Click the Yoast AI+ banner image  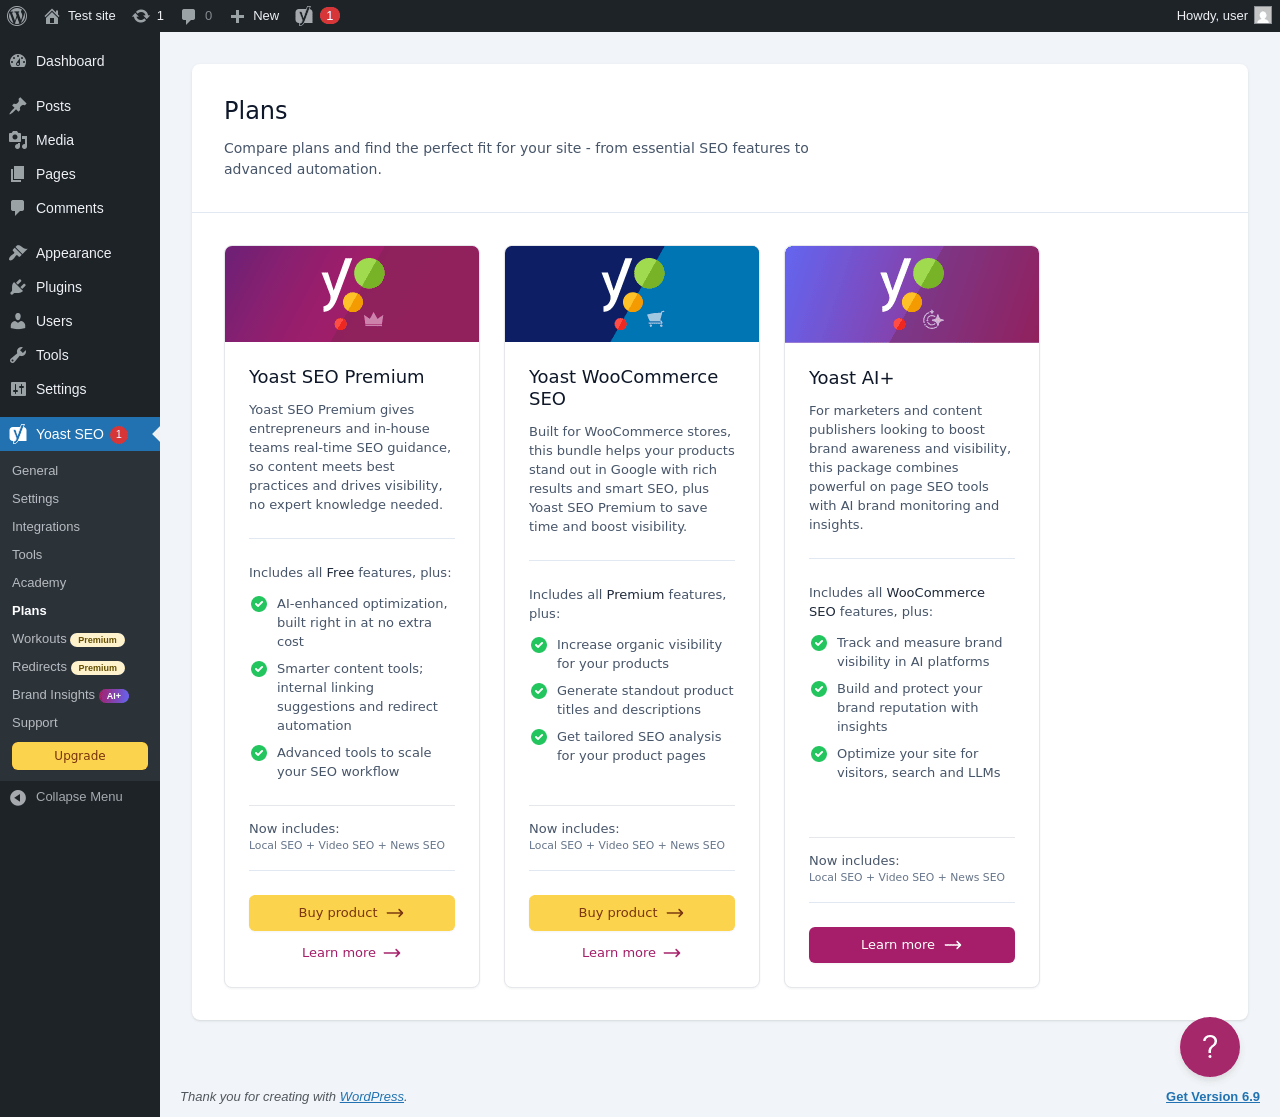pos(912,294)
